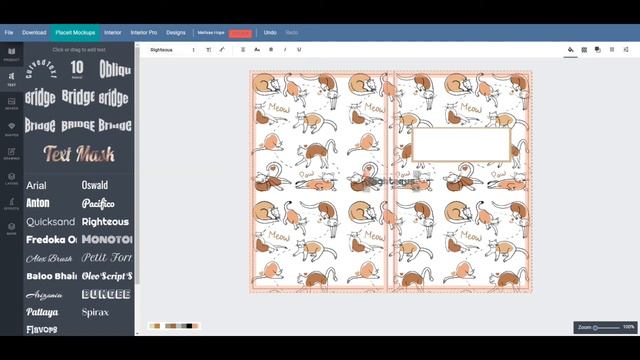Open the Download menu
Screen dimensions: 640x360
pos(34,33)
